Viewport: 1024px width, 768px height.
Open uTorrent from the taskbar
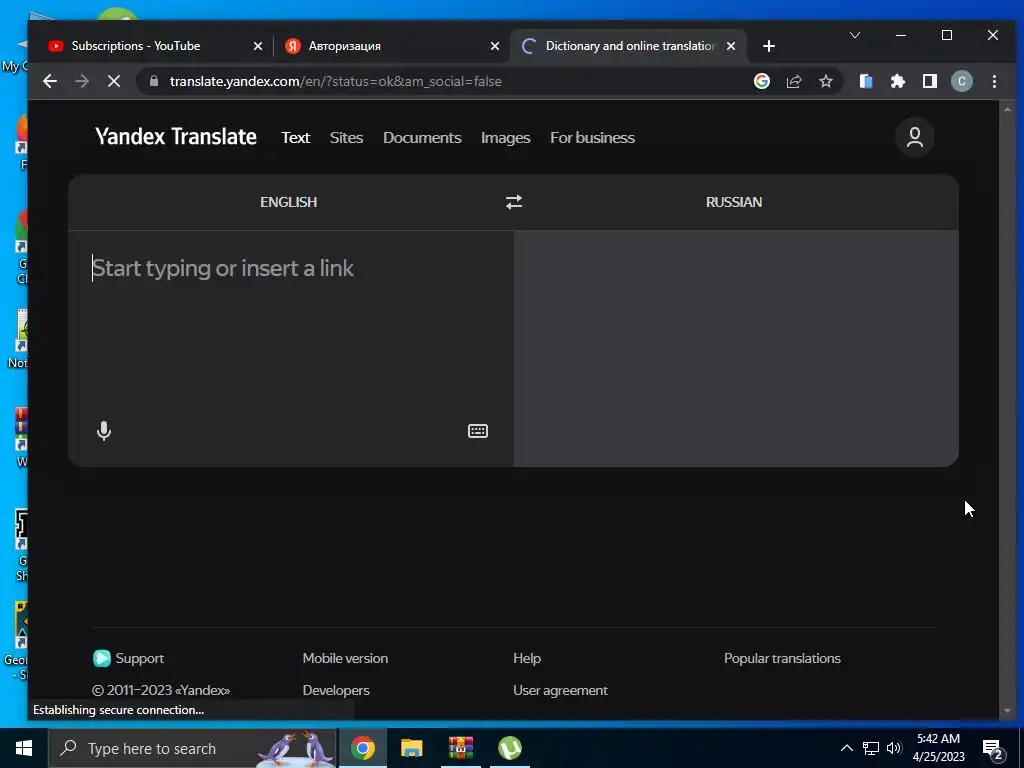coord(509,748)
